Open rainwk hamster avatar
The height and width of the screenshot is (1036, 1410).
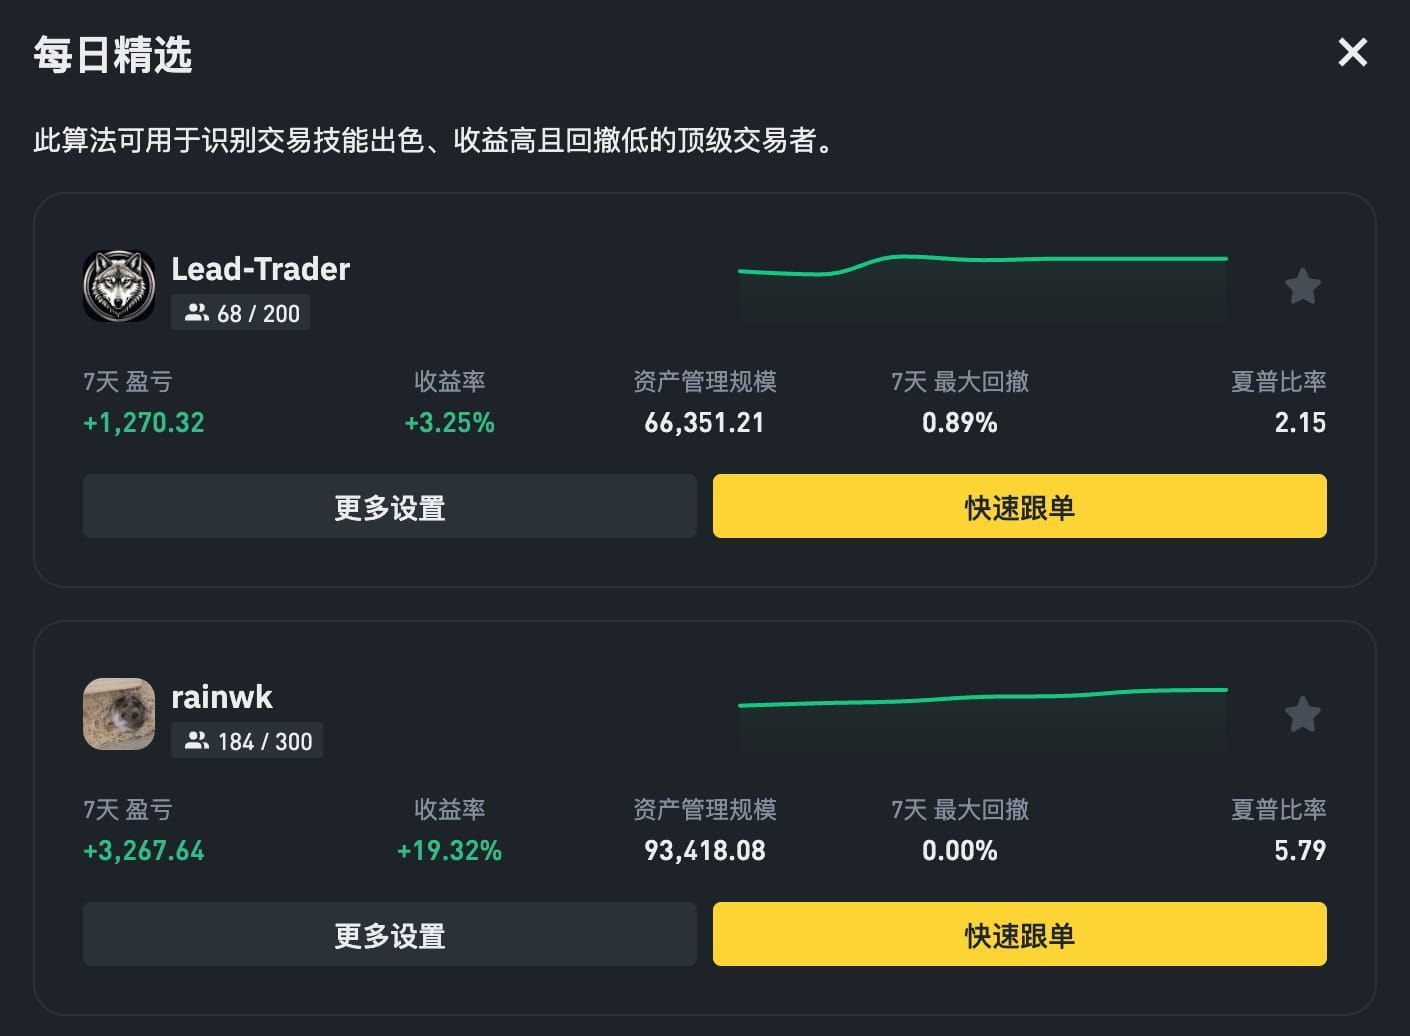119,714
